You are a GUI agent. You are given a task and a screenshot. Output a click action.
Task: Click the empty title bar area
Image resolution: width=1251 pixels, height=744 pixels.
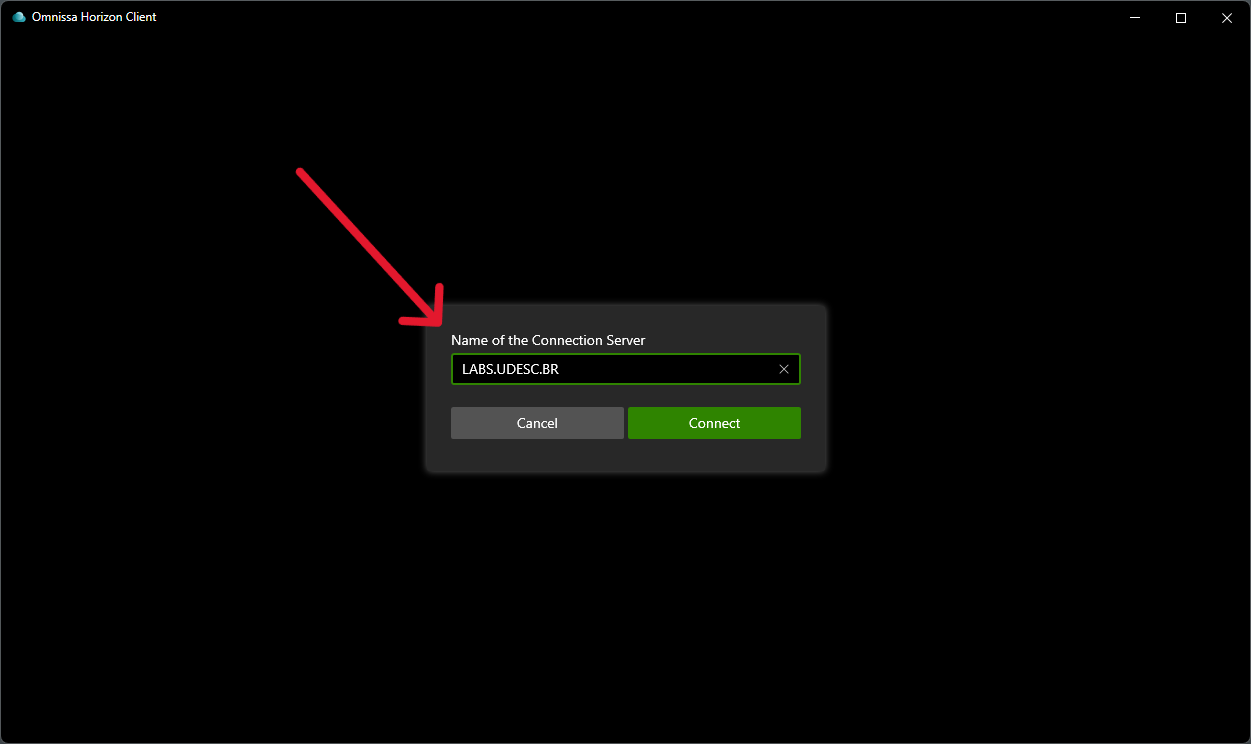630,17
